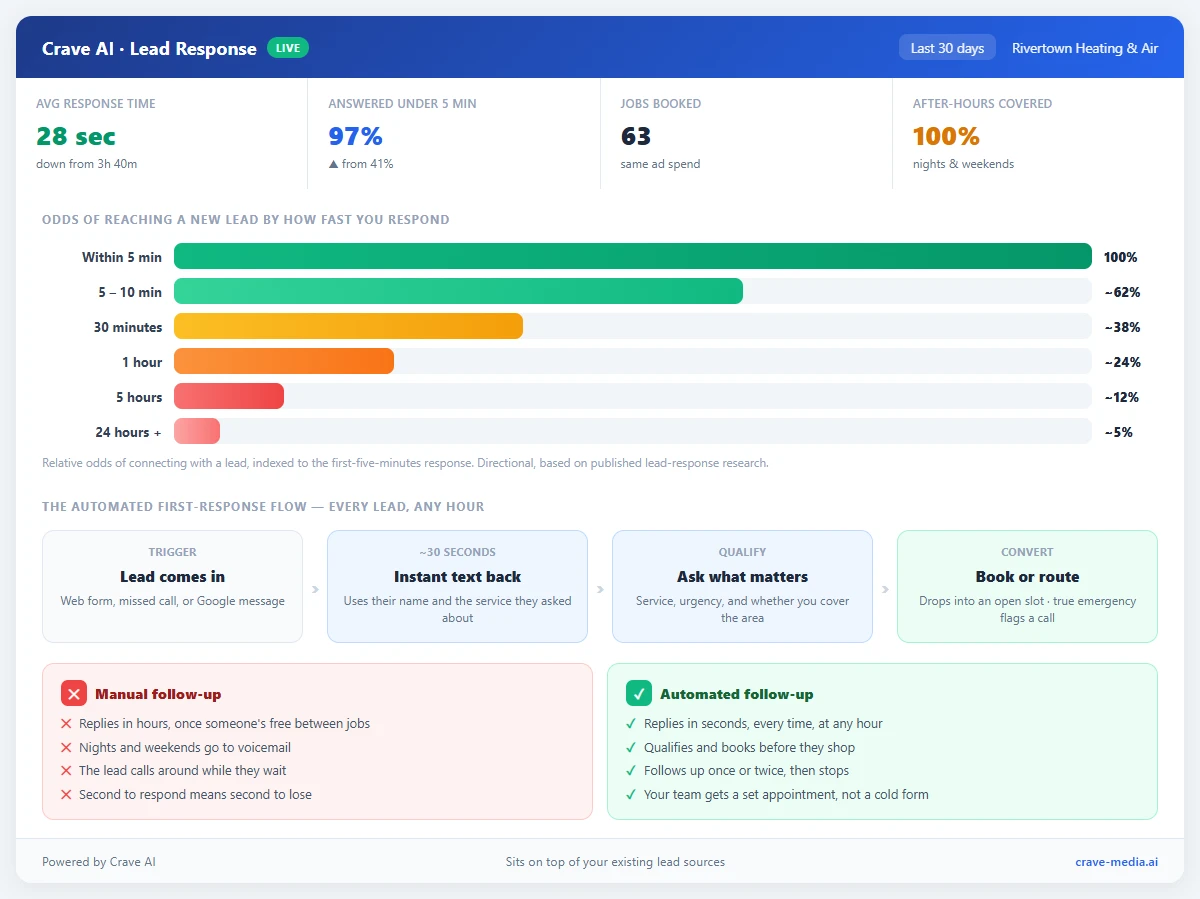Open the crave-media.ai link
The height and width of the screenshot is (899, 1200).
1117,862
